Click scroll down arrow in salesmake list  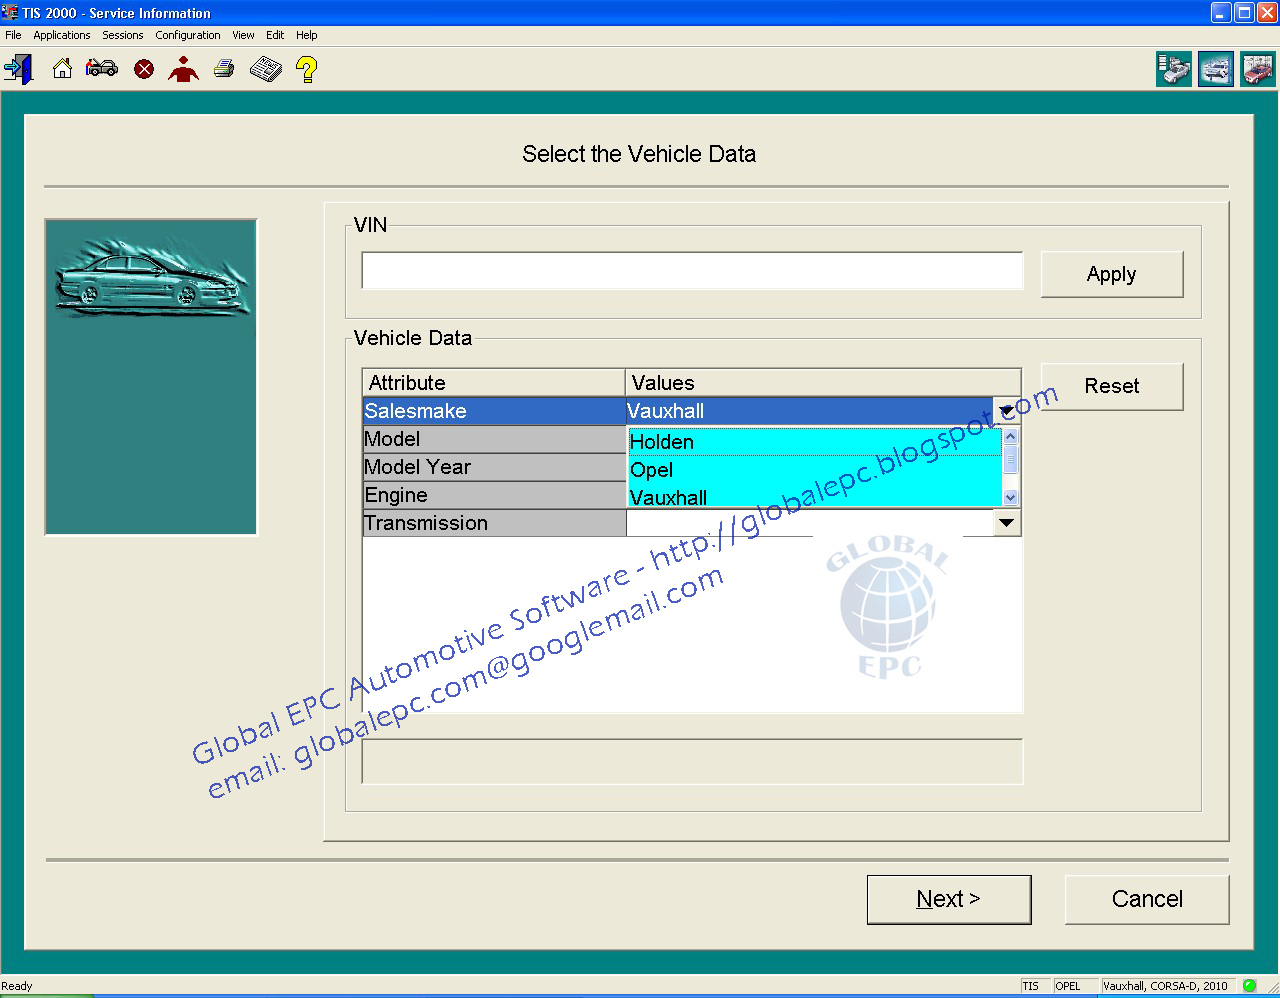[1010, 497]
